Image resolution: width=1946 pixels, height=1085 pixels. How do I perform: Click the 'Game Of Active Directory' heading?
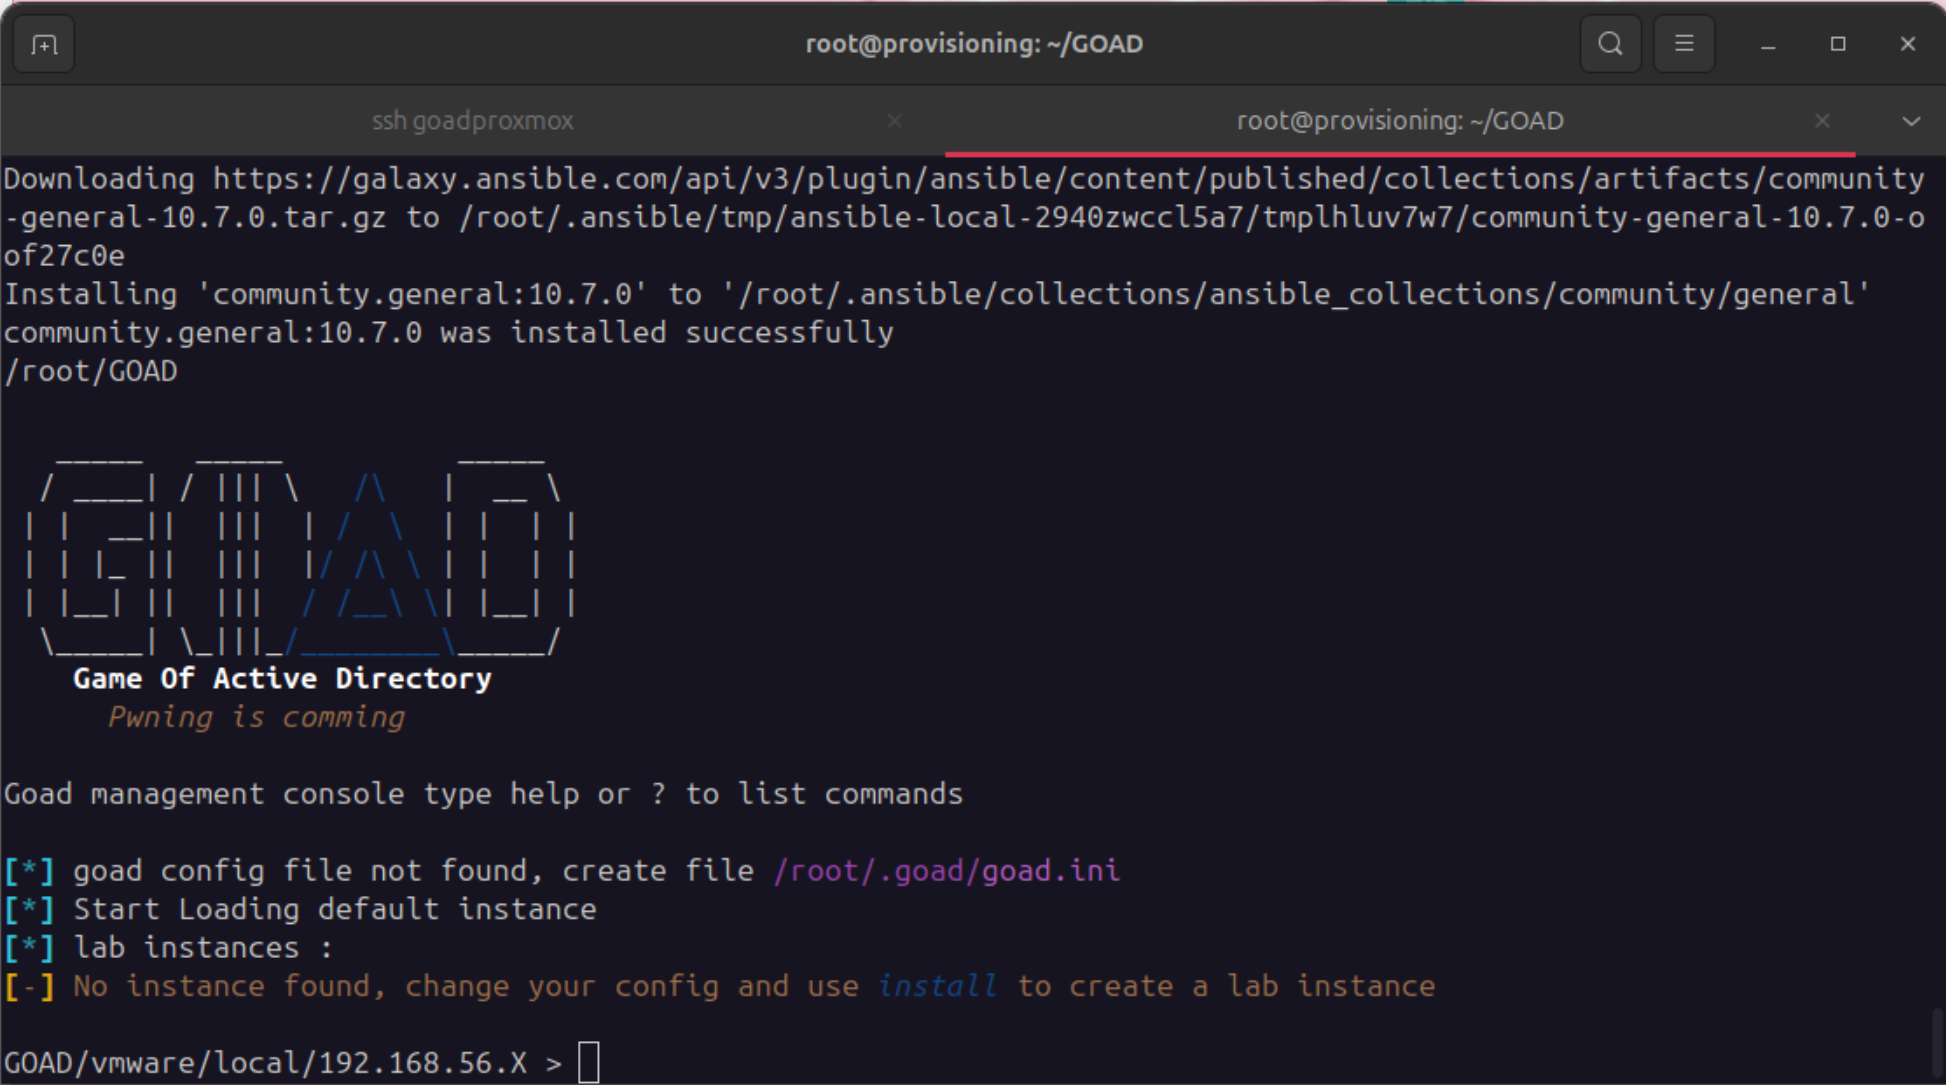click(282, 679)
